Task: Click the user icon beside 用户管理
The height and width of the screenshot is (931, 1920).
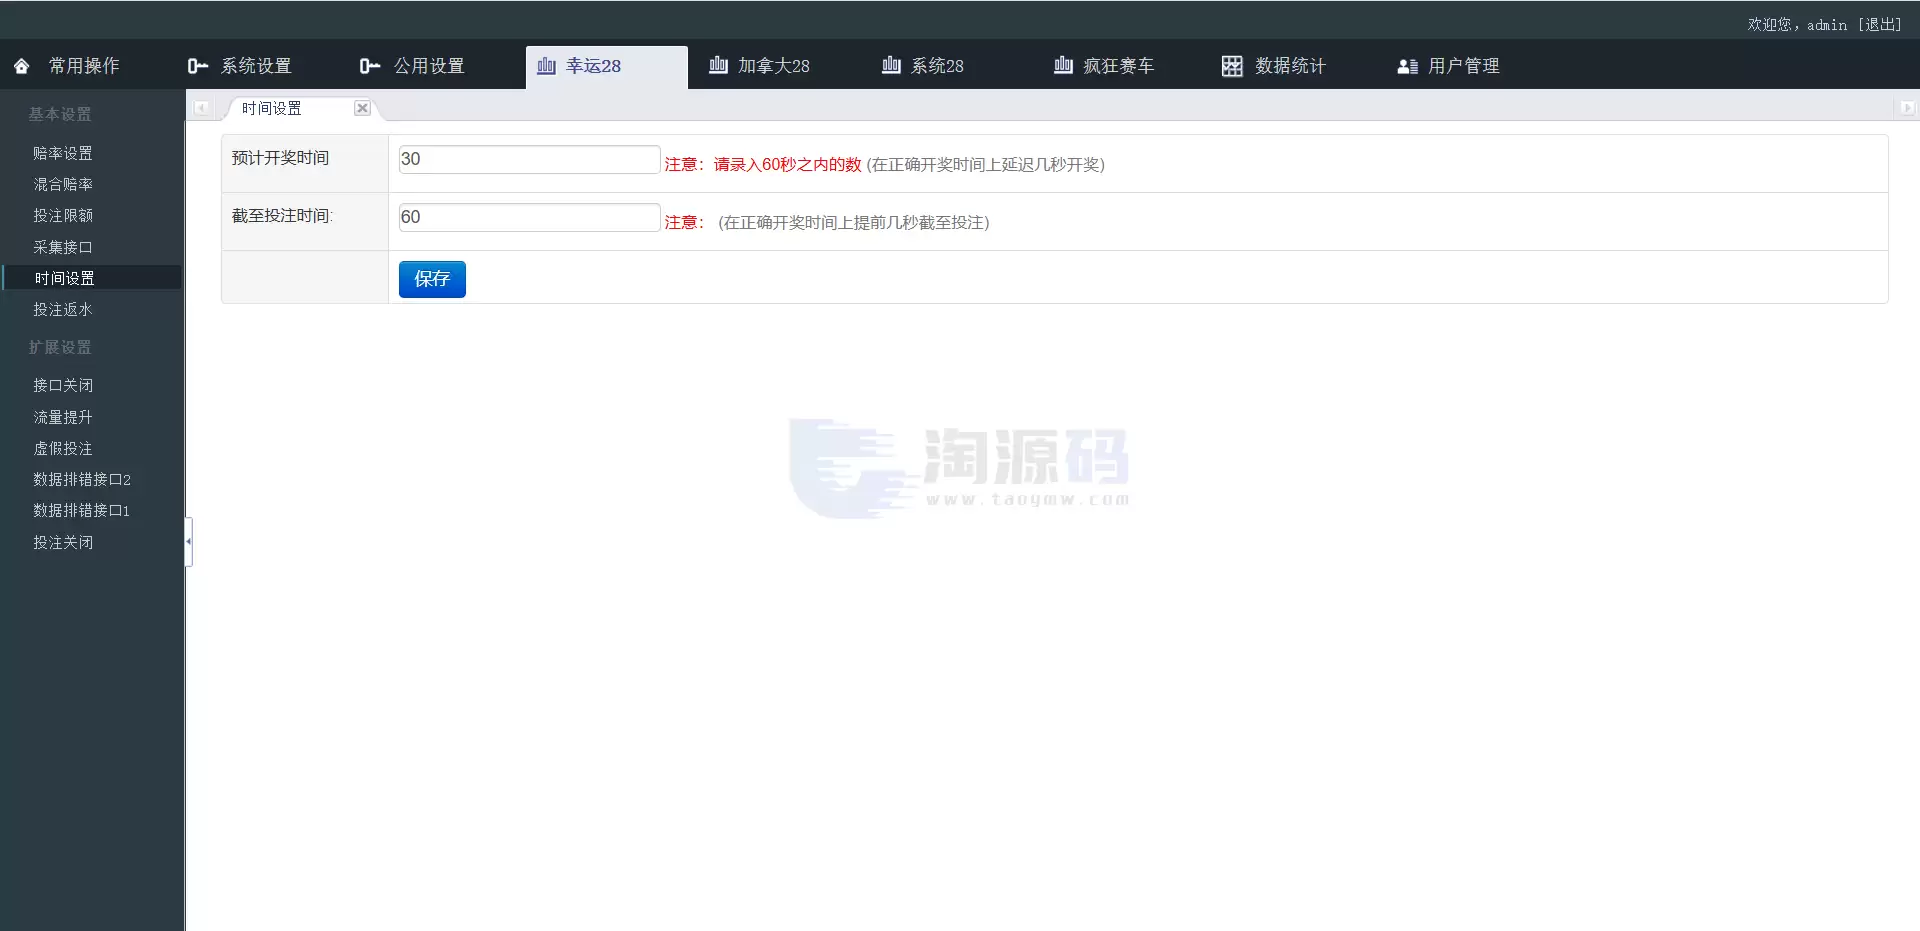Action: click(1407, 66)
